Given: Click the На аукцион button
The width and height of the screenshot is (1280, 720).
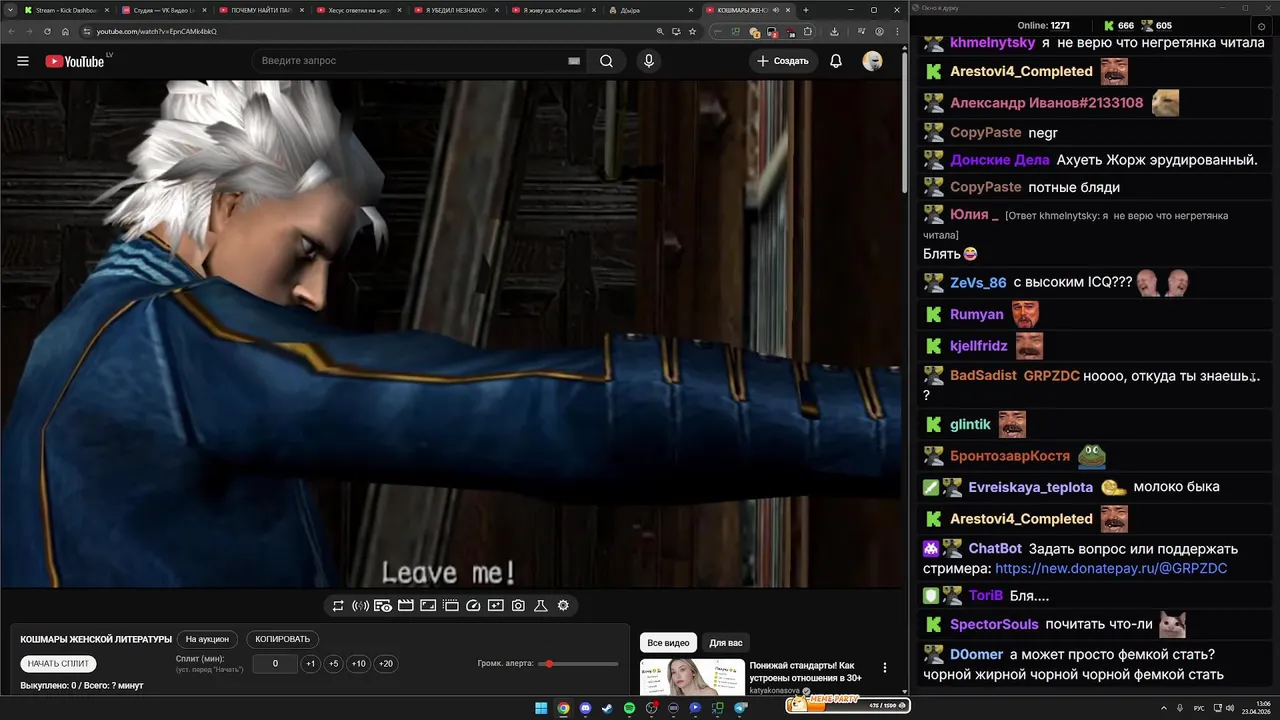Looking at the screenshot, I should (207, 639).
